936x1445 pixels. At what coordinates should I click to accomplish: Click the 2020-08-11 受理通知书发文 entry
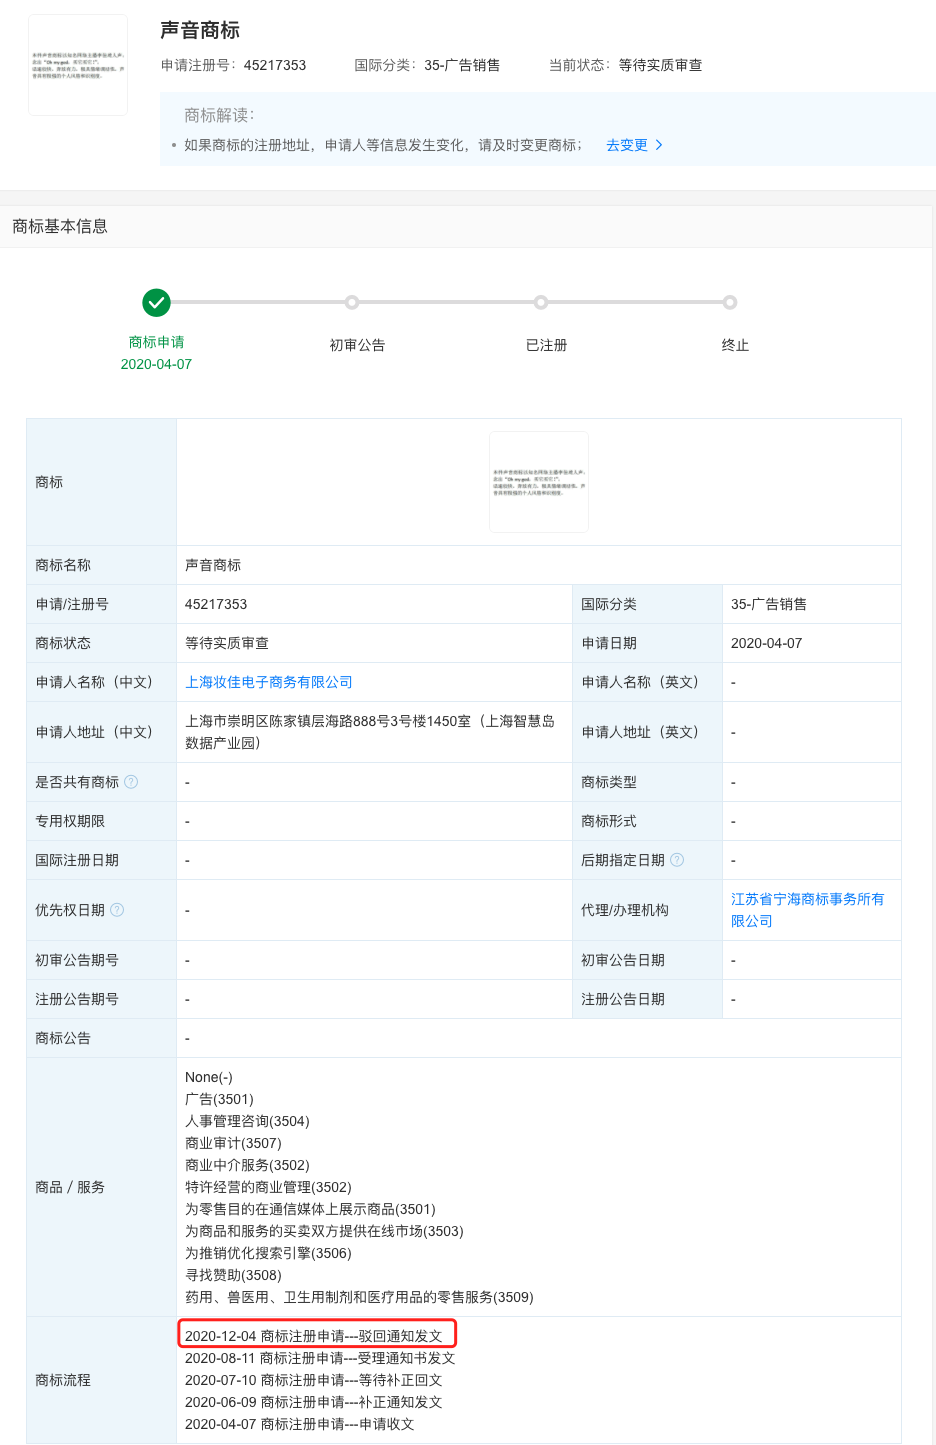point(319,1358)
